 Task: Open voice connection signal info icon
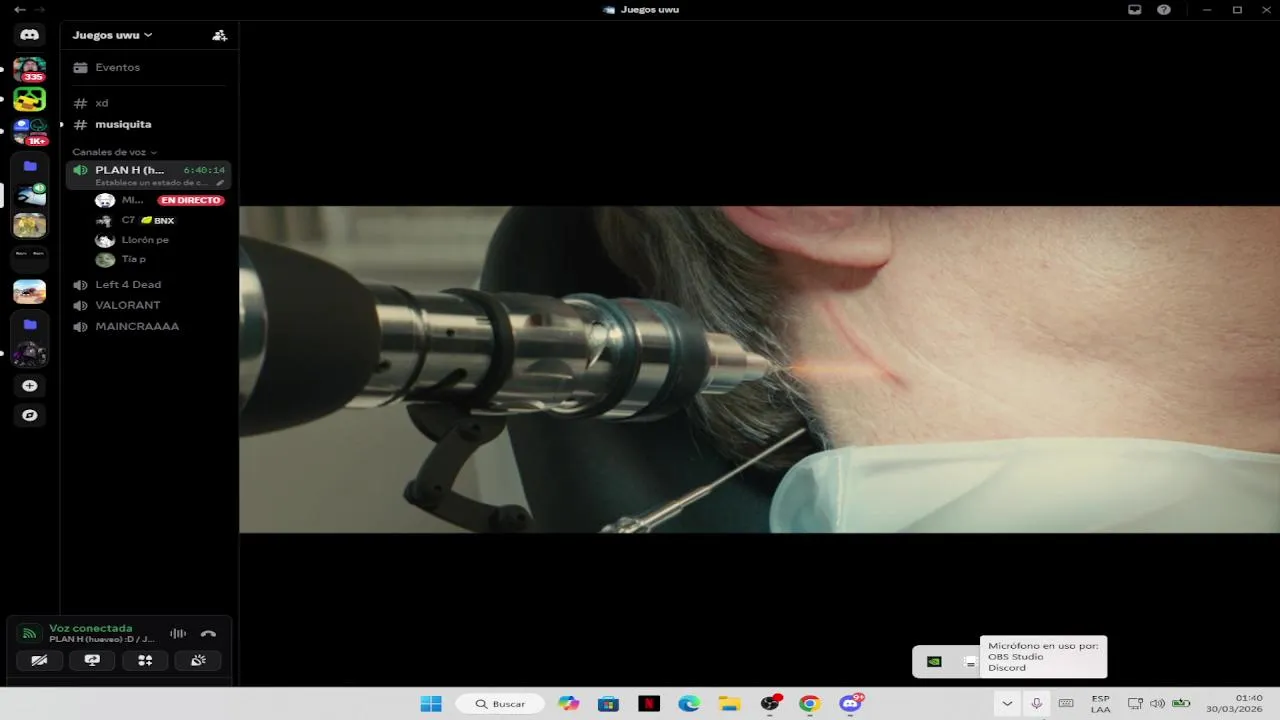click(x=30, y=634)
